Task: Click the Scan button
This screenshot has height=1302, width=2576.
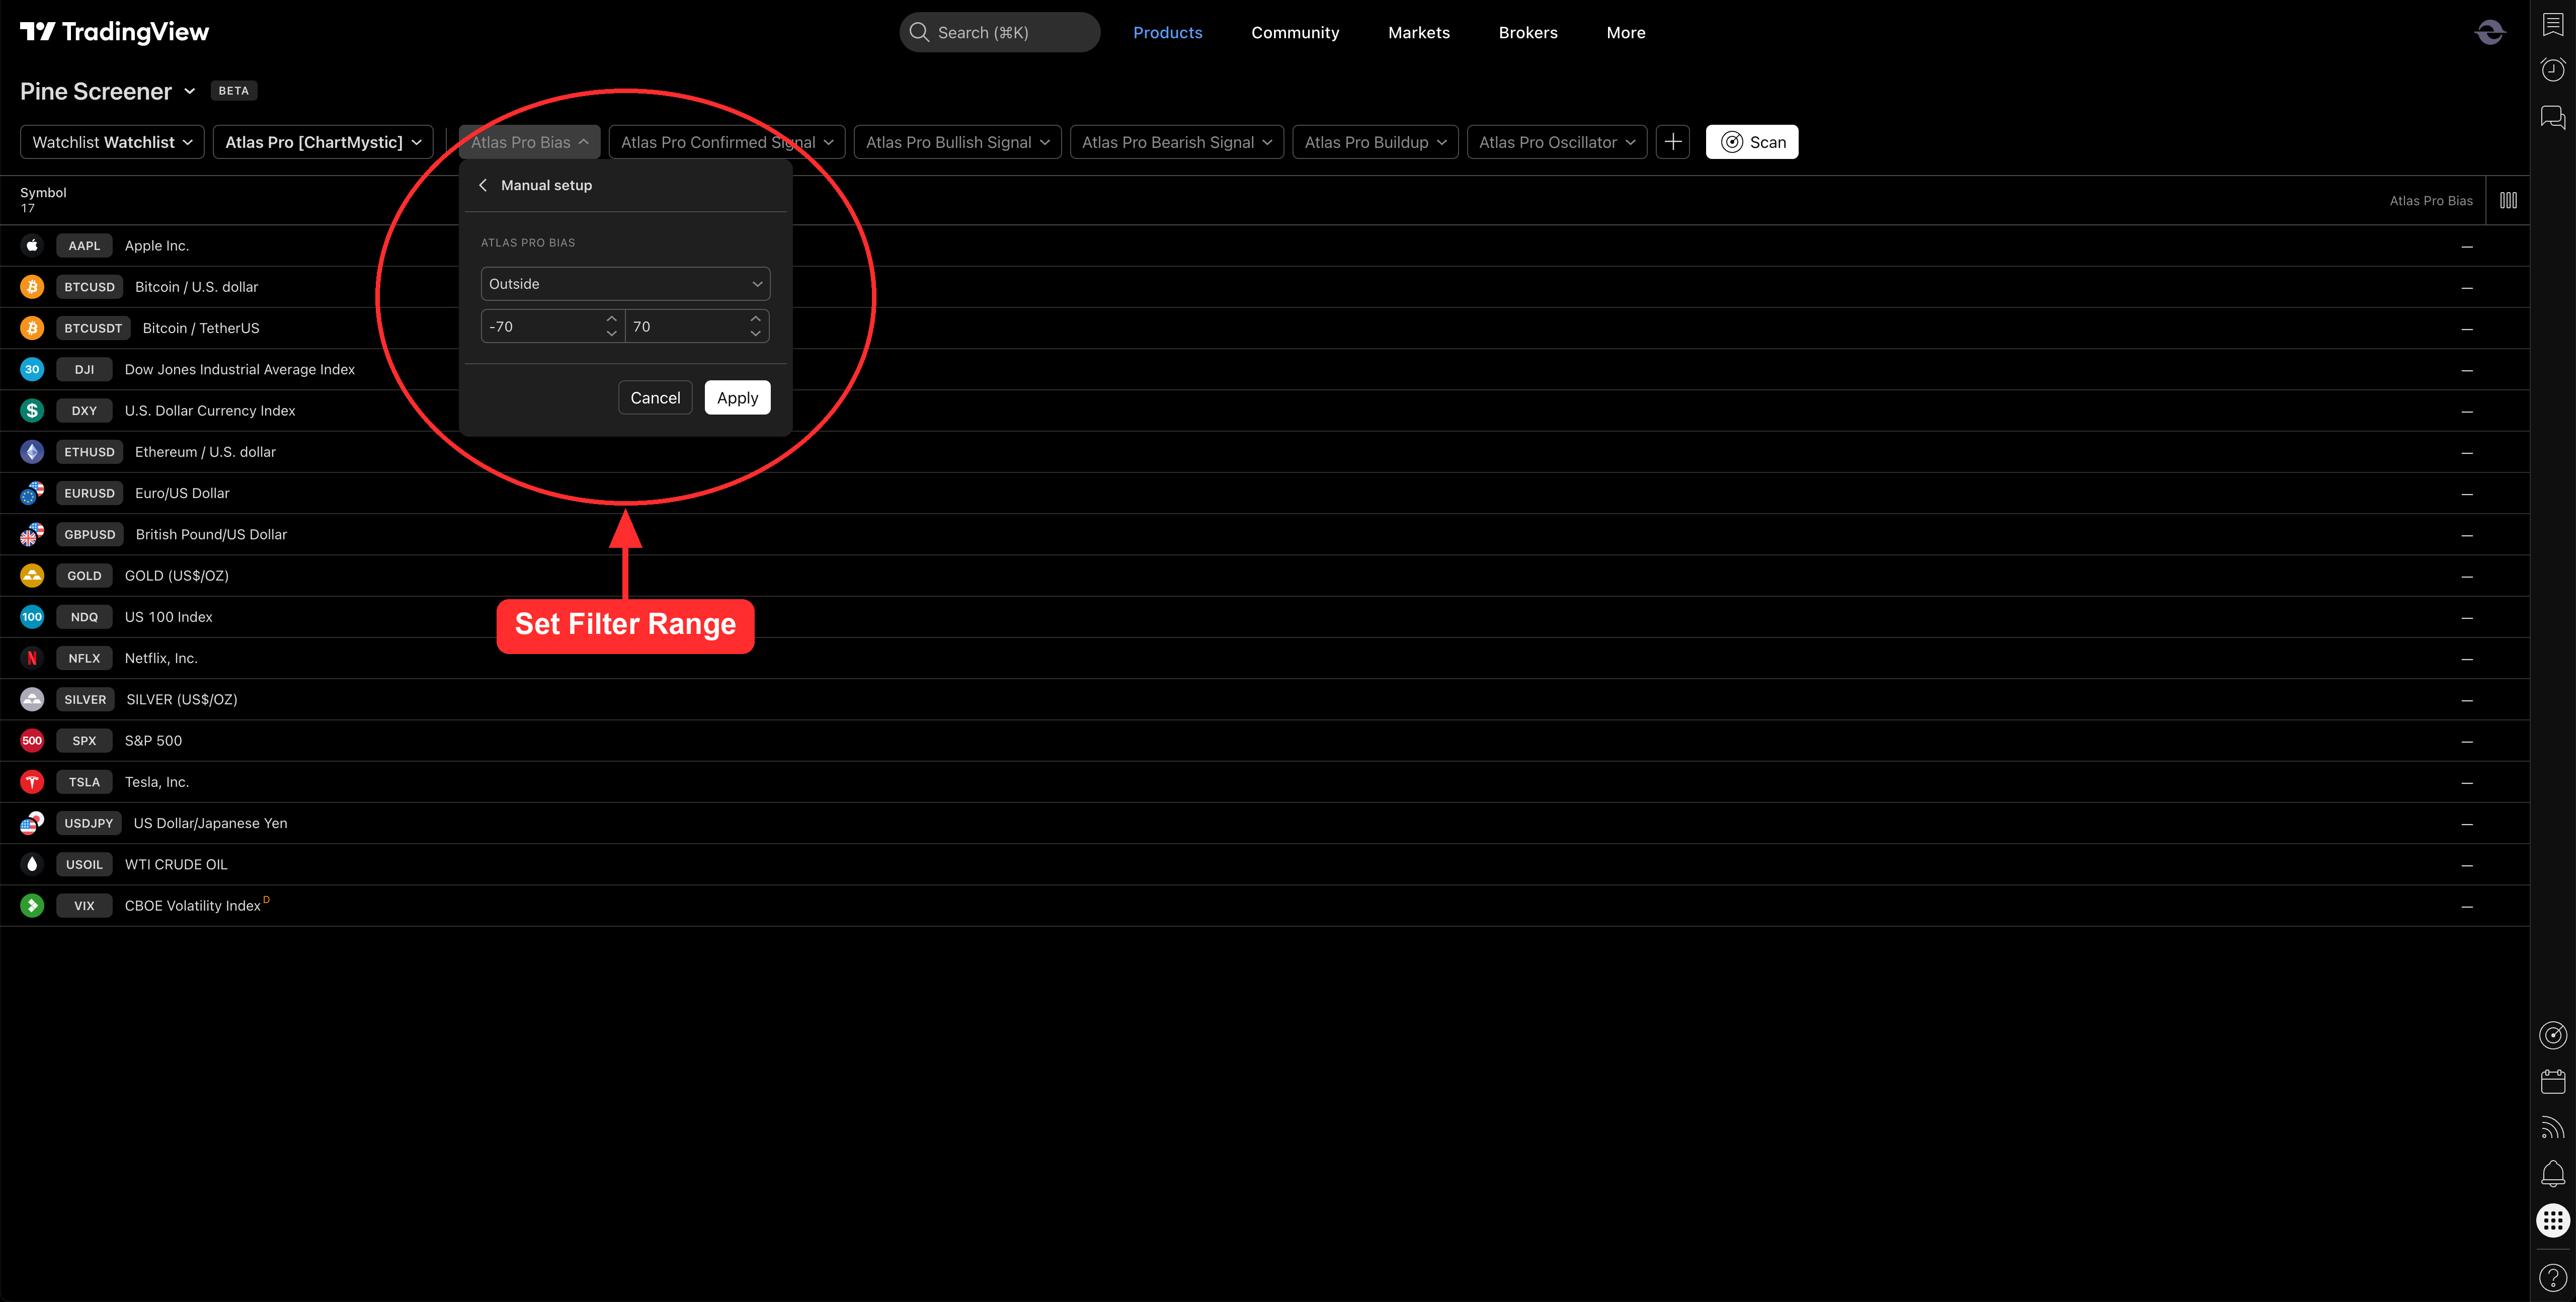Action: click(x=1752, y=142)
